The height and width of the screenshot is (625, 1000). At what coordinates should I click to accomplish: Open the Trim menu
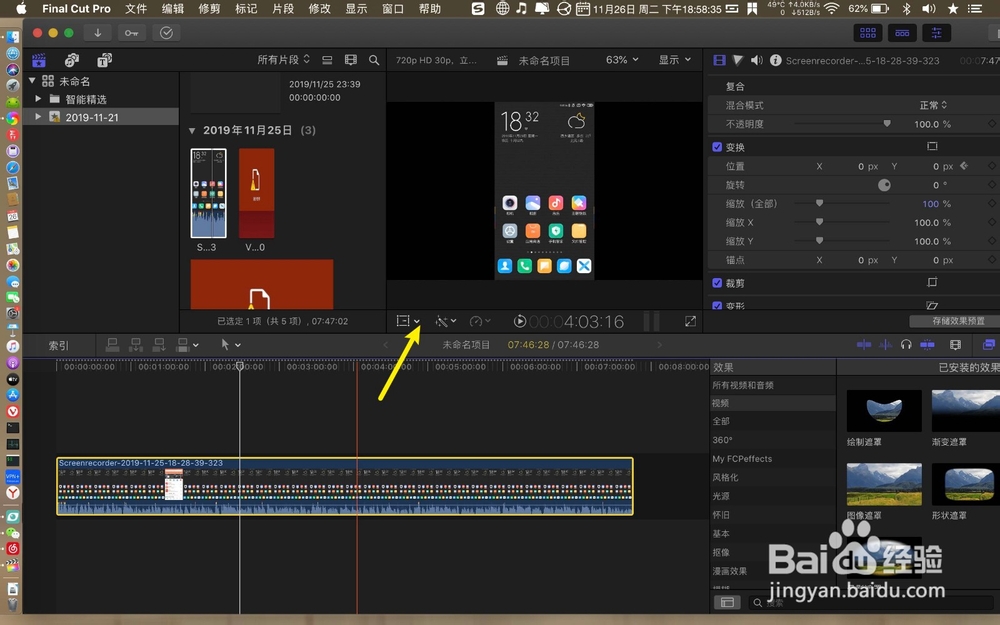(209, 8)
